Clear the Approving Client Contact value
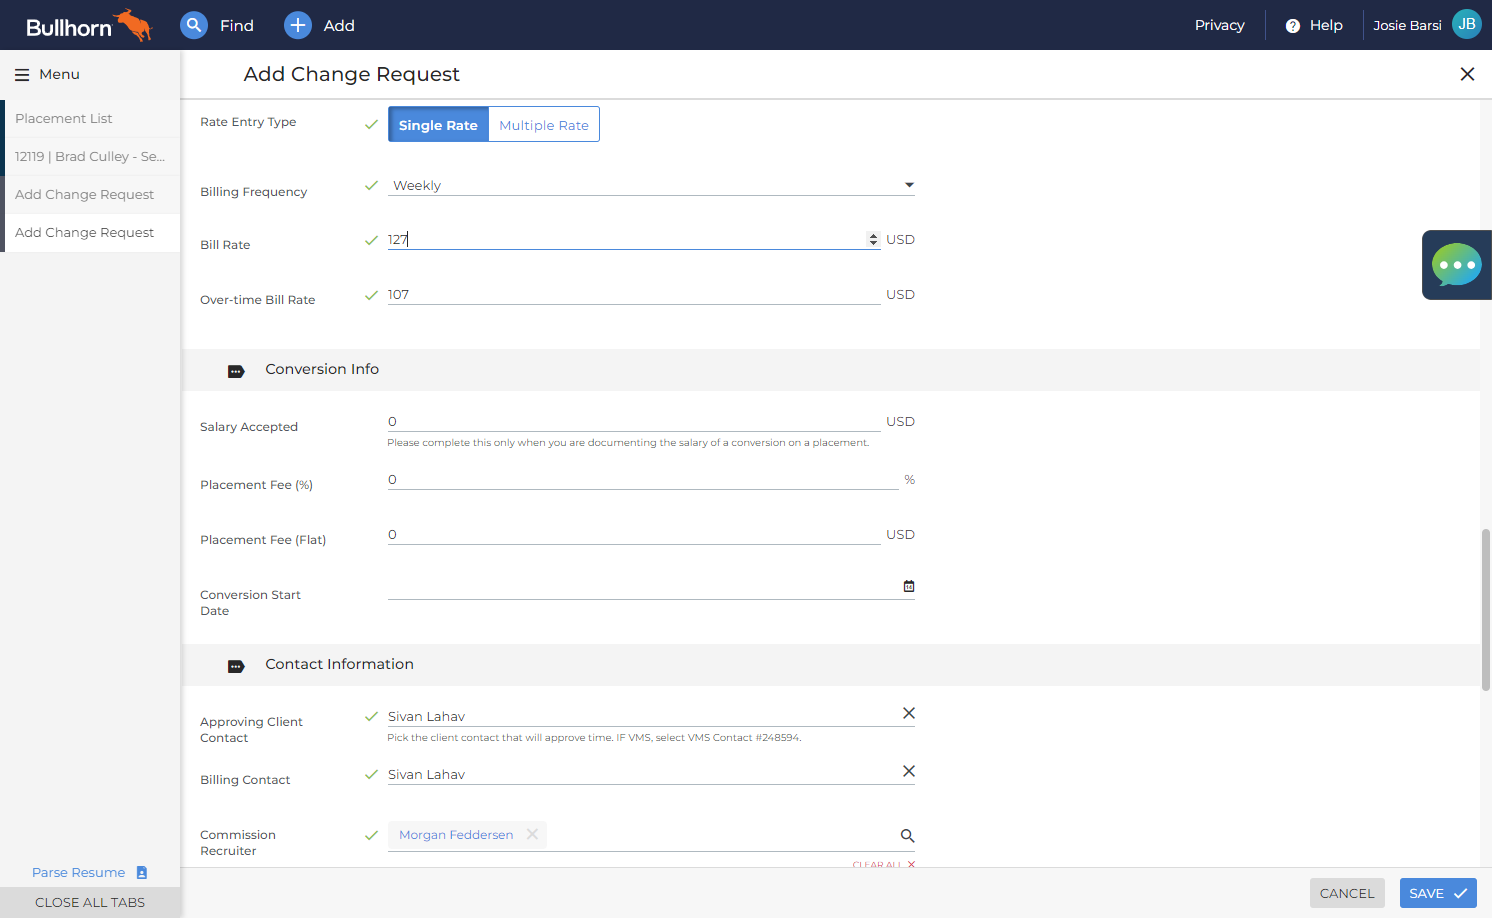This screenshot has width=1492, height=918. (909, 713)
